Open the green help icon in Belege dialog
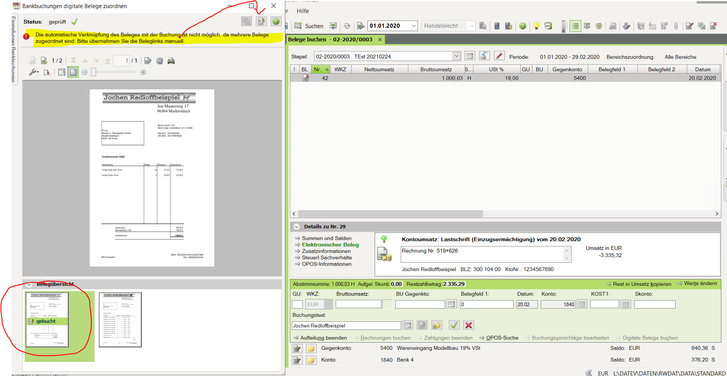727x376 pixels. [276, 21]
